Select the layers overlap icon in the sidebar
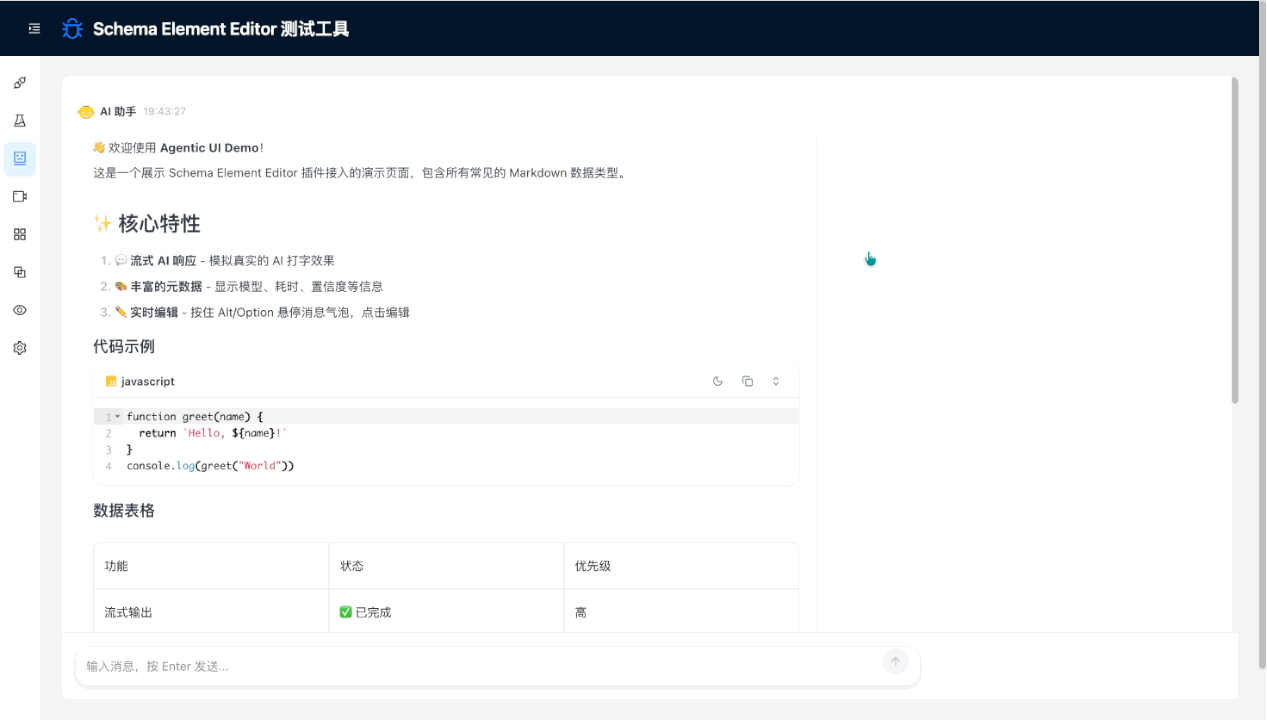1267x720 pixels. [x=19, y=271]
